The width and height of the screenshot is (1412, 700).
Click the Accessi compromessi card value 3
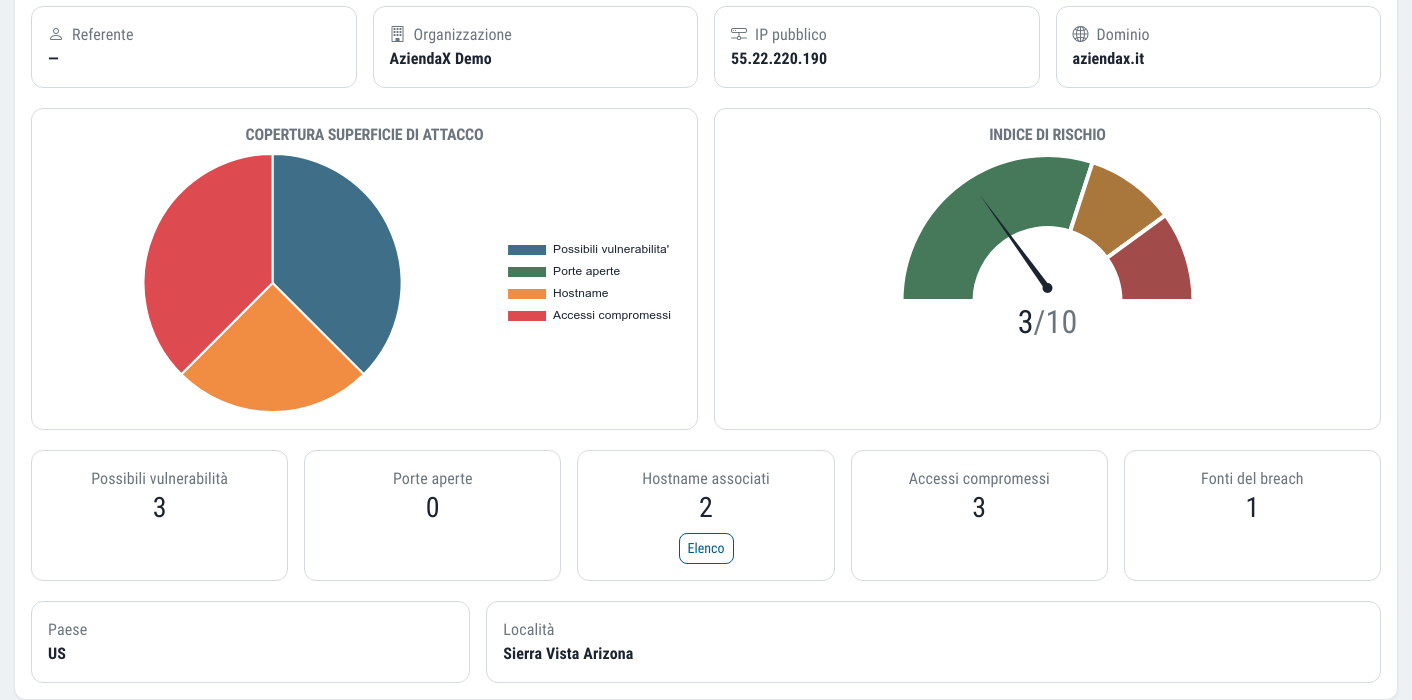[x=979, y=508]
